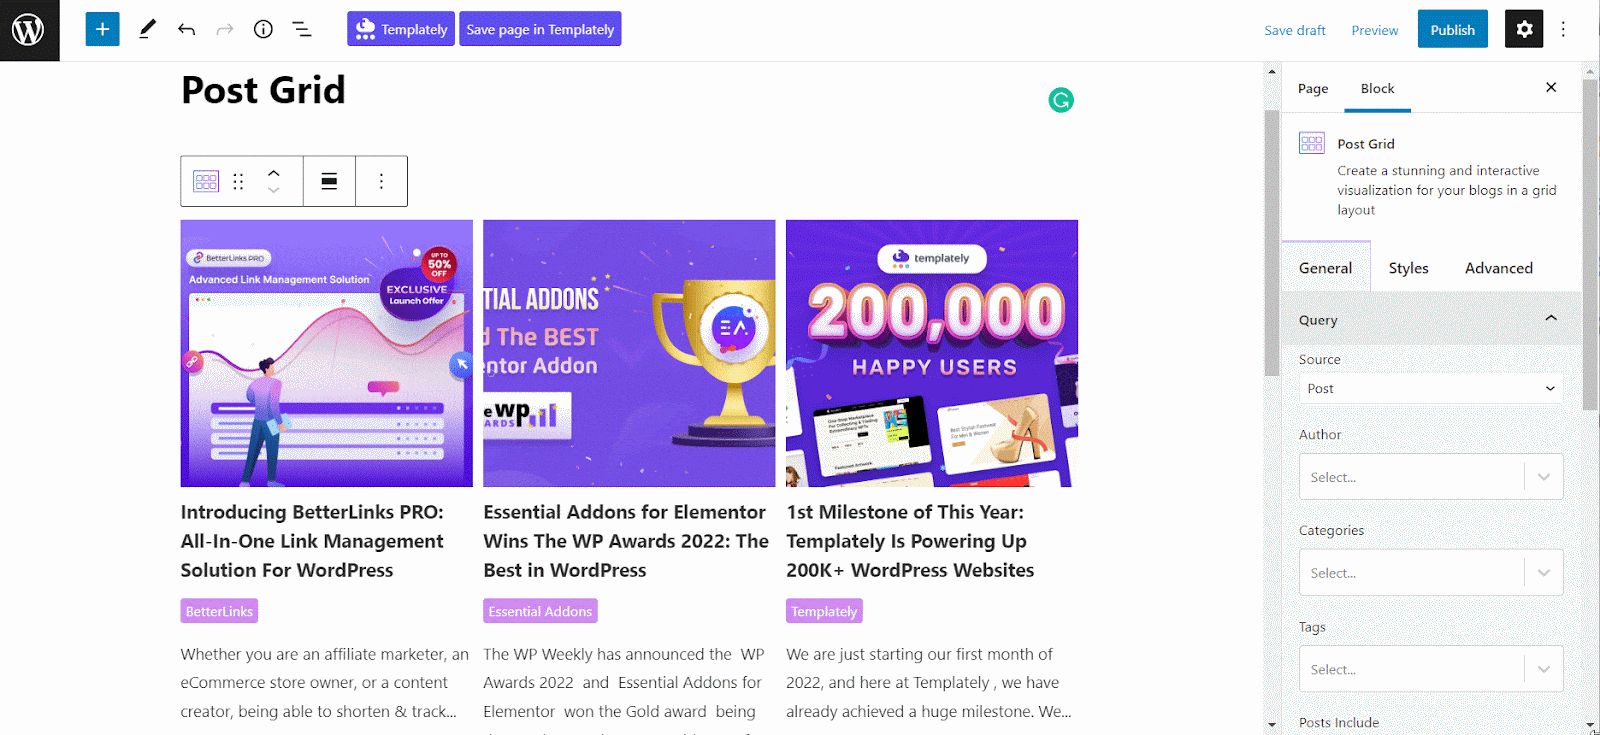Open the Categories select dropdown
This screenshot has width=1600, height=735.
[x=1431, y=573]
